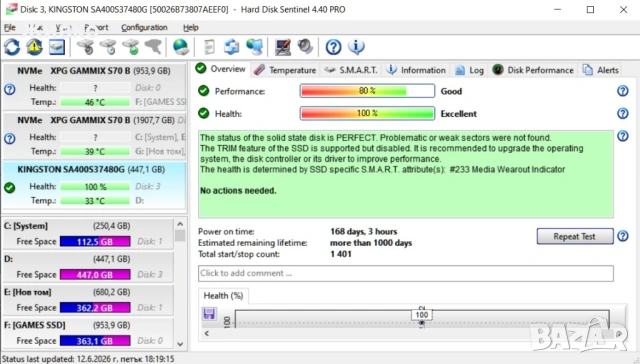Click the help icon beside status text box
The image size is (640, 364).
coord(622,135)
